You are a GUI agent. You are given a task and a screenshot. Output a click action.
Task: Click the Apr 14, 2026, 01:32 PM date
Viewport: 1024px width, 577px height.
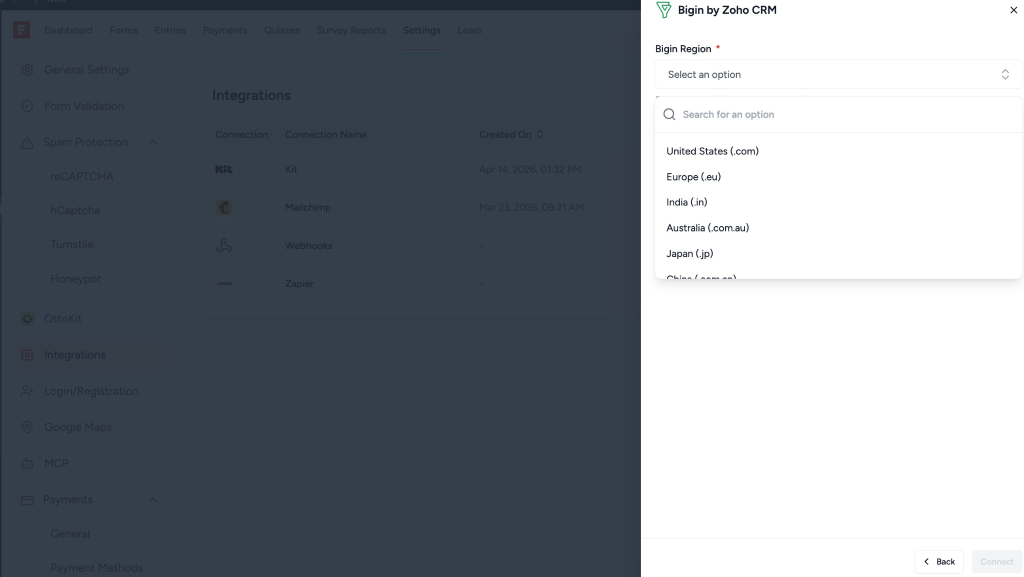pos(530,169)
